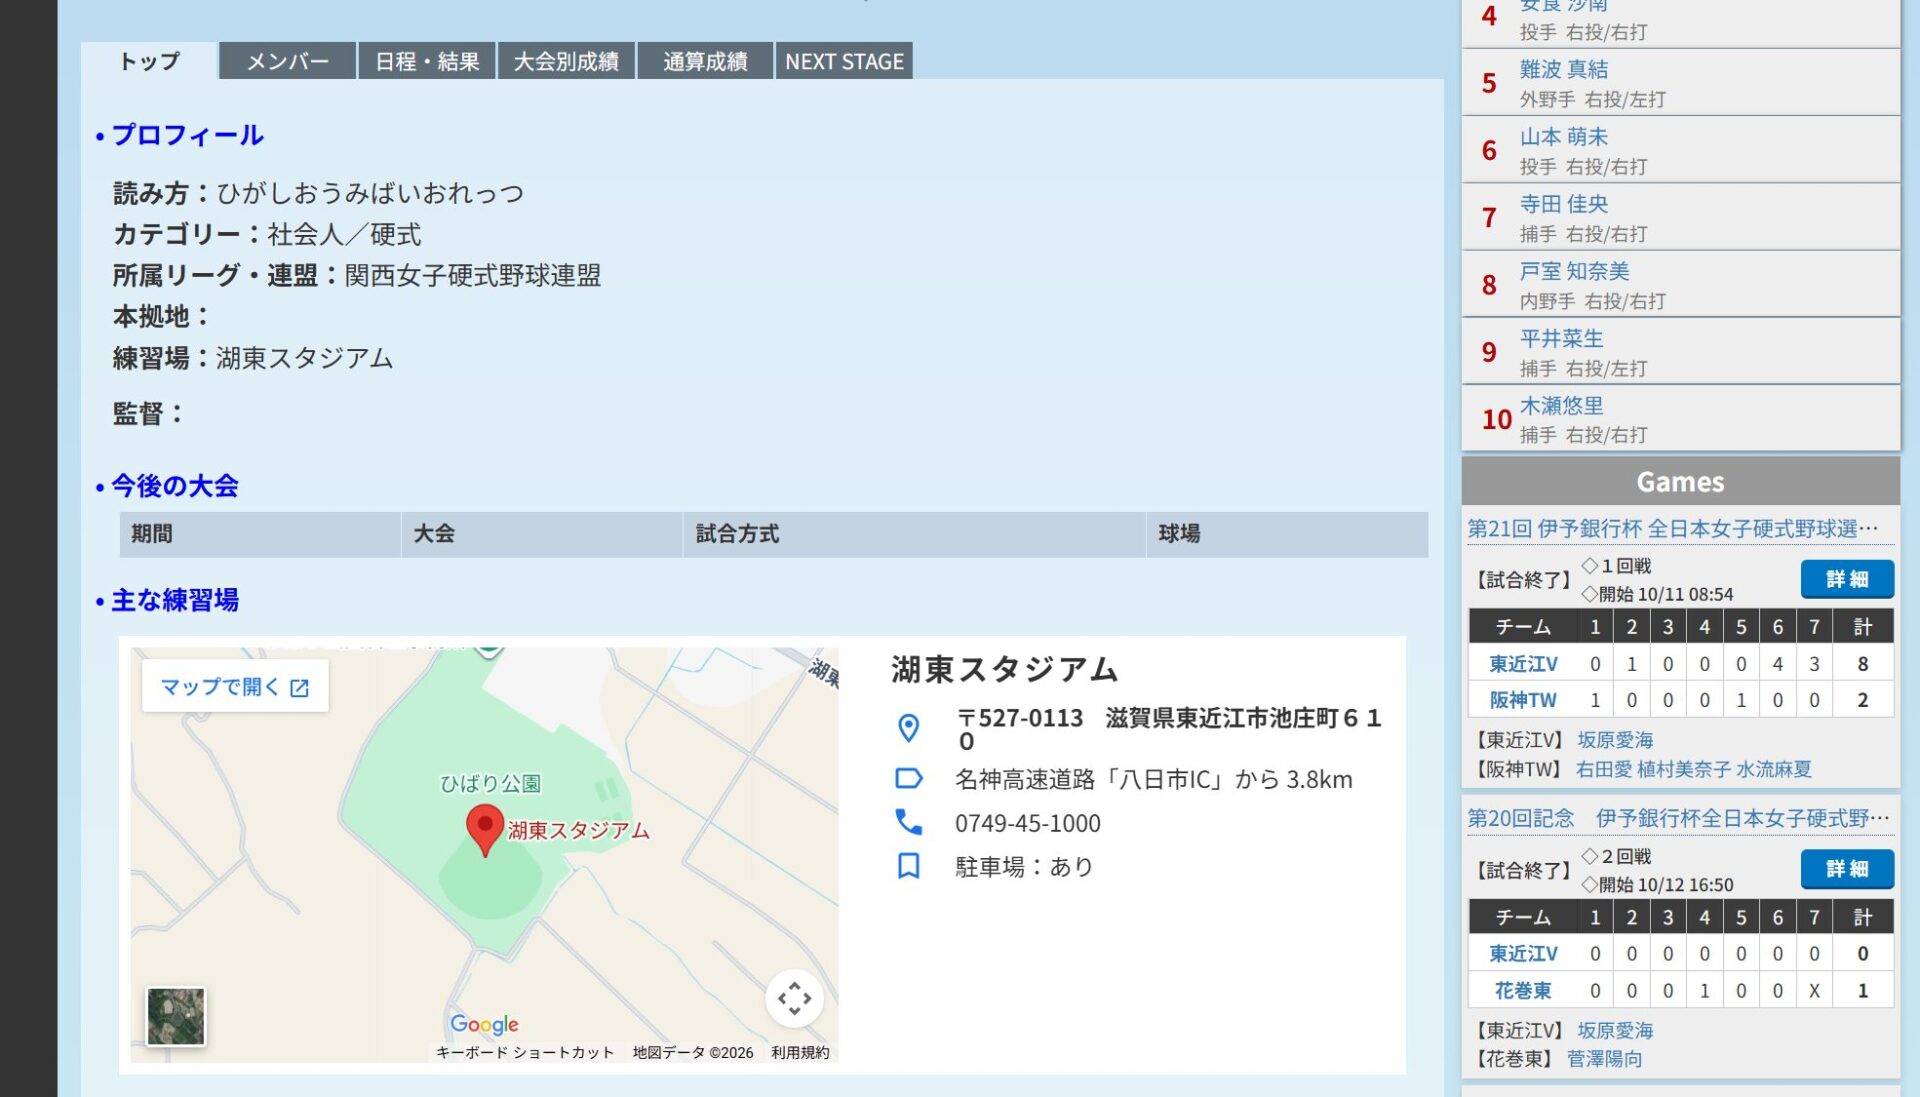
Task: Open map 利用規約 terms link
Action: tap(799, 1052)
